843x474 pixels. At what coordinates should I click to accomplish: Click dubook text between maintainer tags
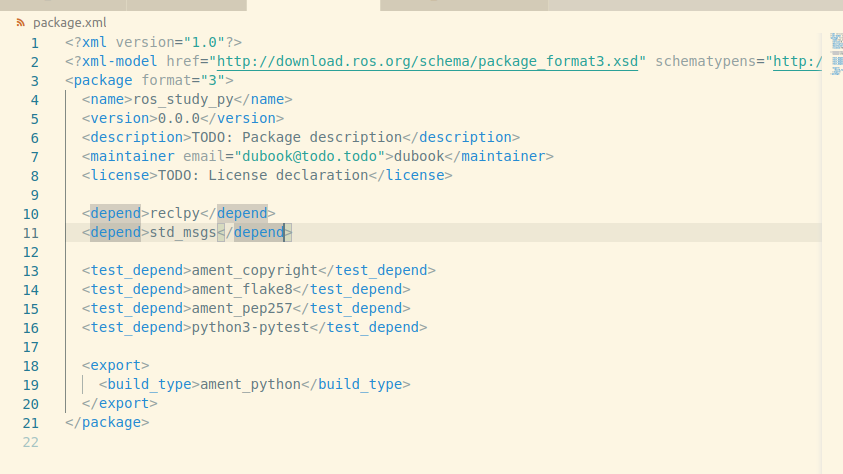point(419,156)
